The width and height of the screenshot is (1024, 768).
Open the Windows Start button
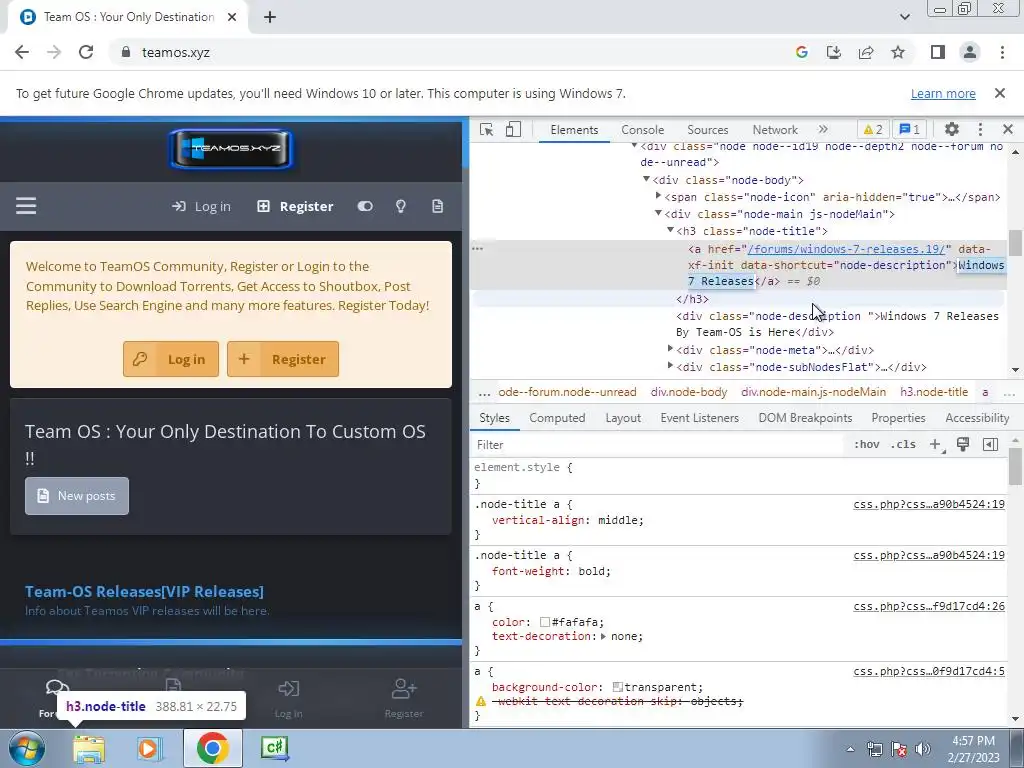click(x=27, y=748)
